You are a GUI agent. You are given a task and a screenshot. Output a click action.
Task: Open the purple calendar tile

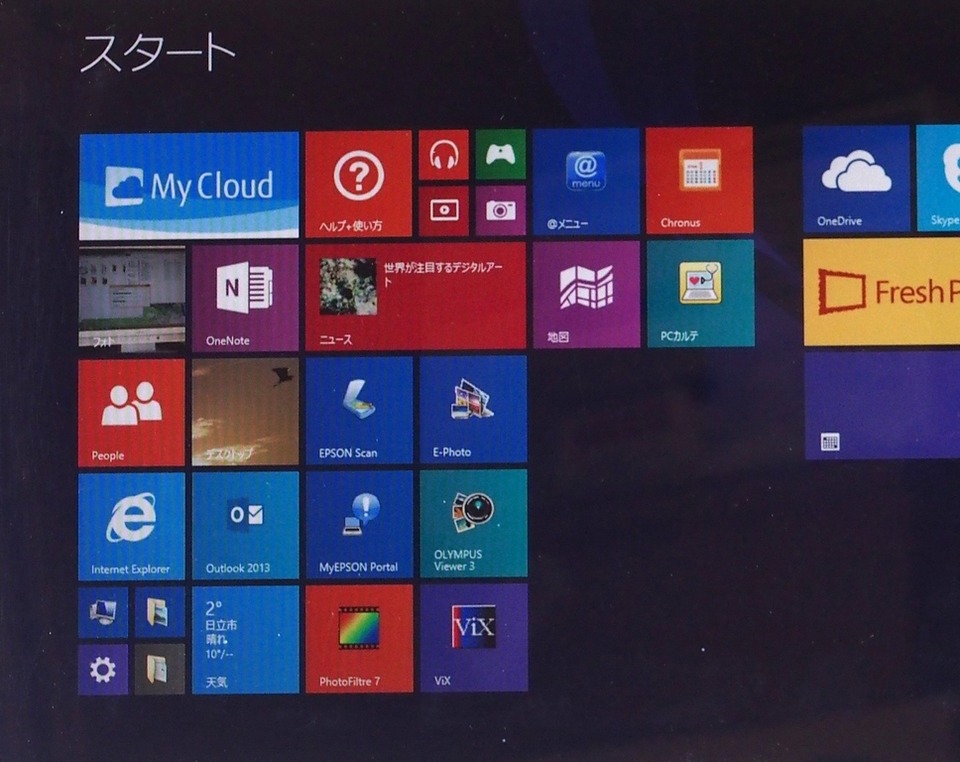[x=882, y=406]
